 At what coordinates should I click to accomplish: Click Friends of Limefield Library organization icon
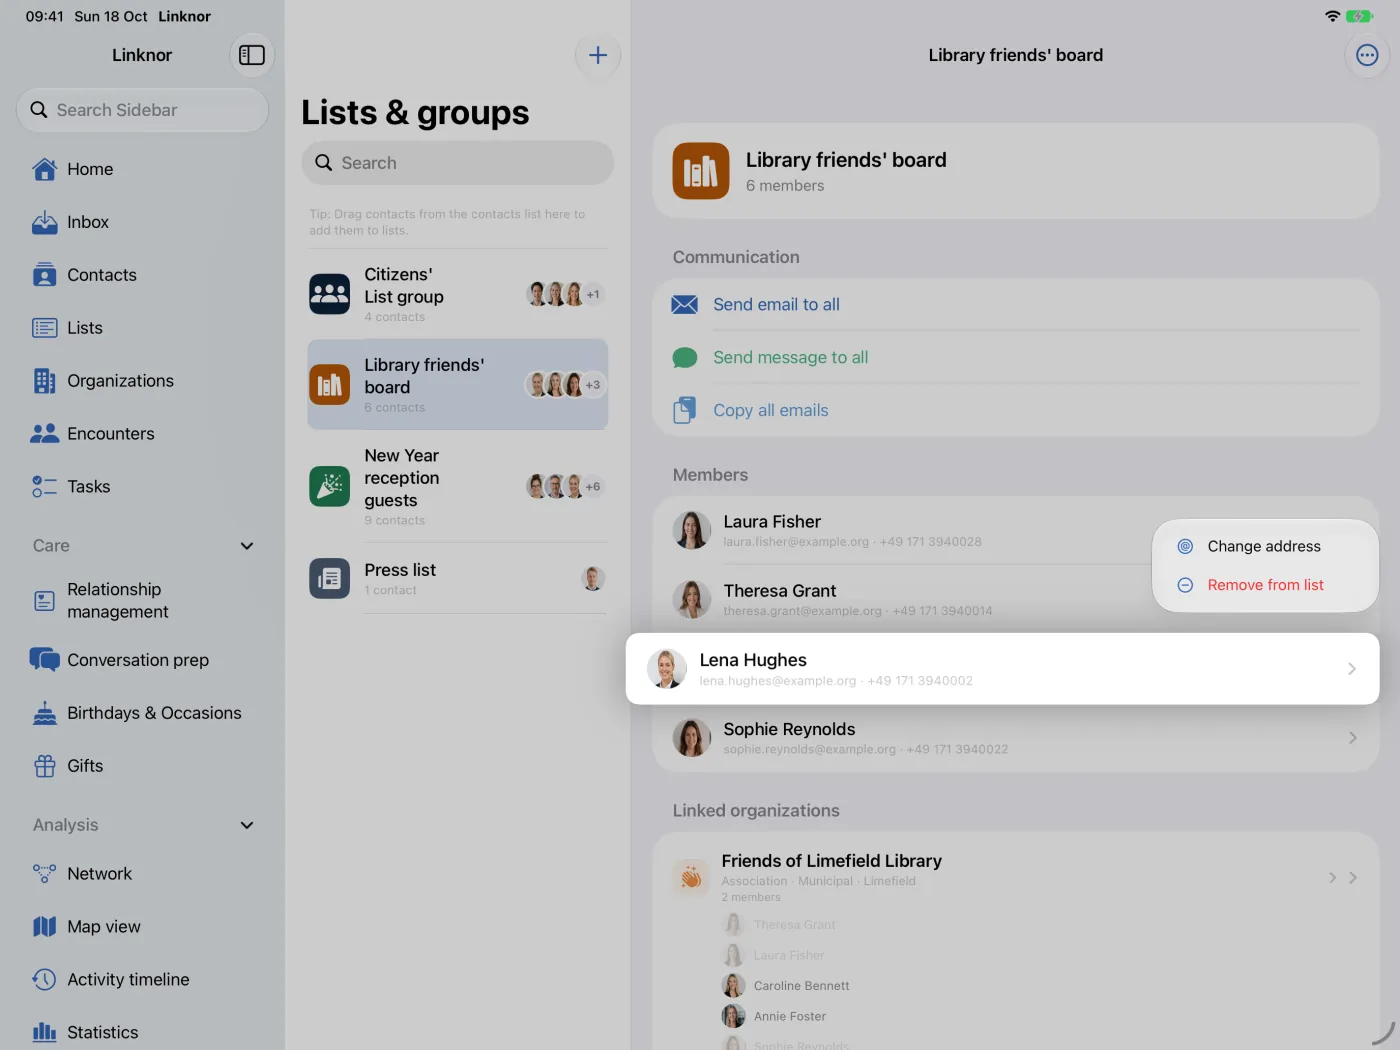click(691, 878)
